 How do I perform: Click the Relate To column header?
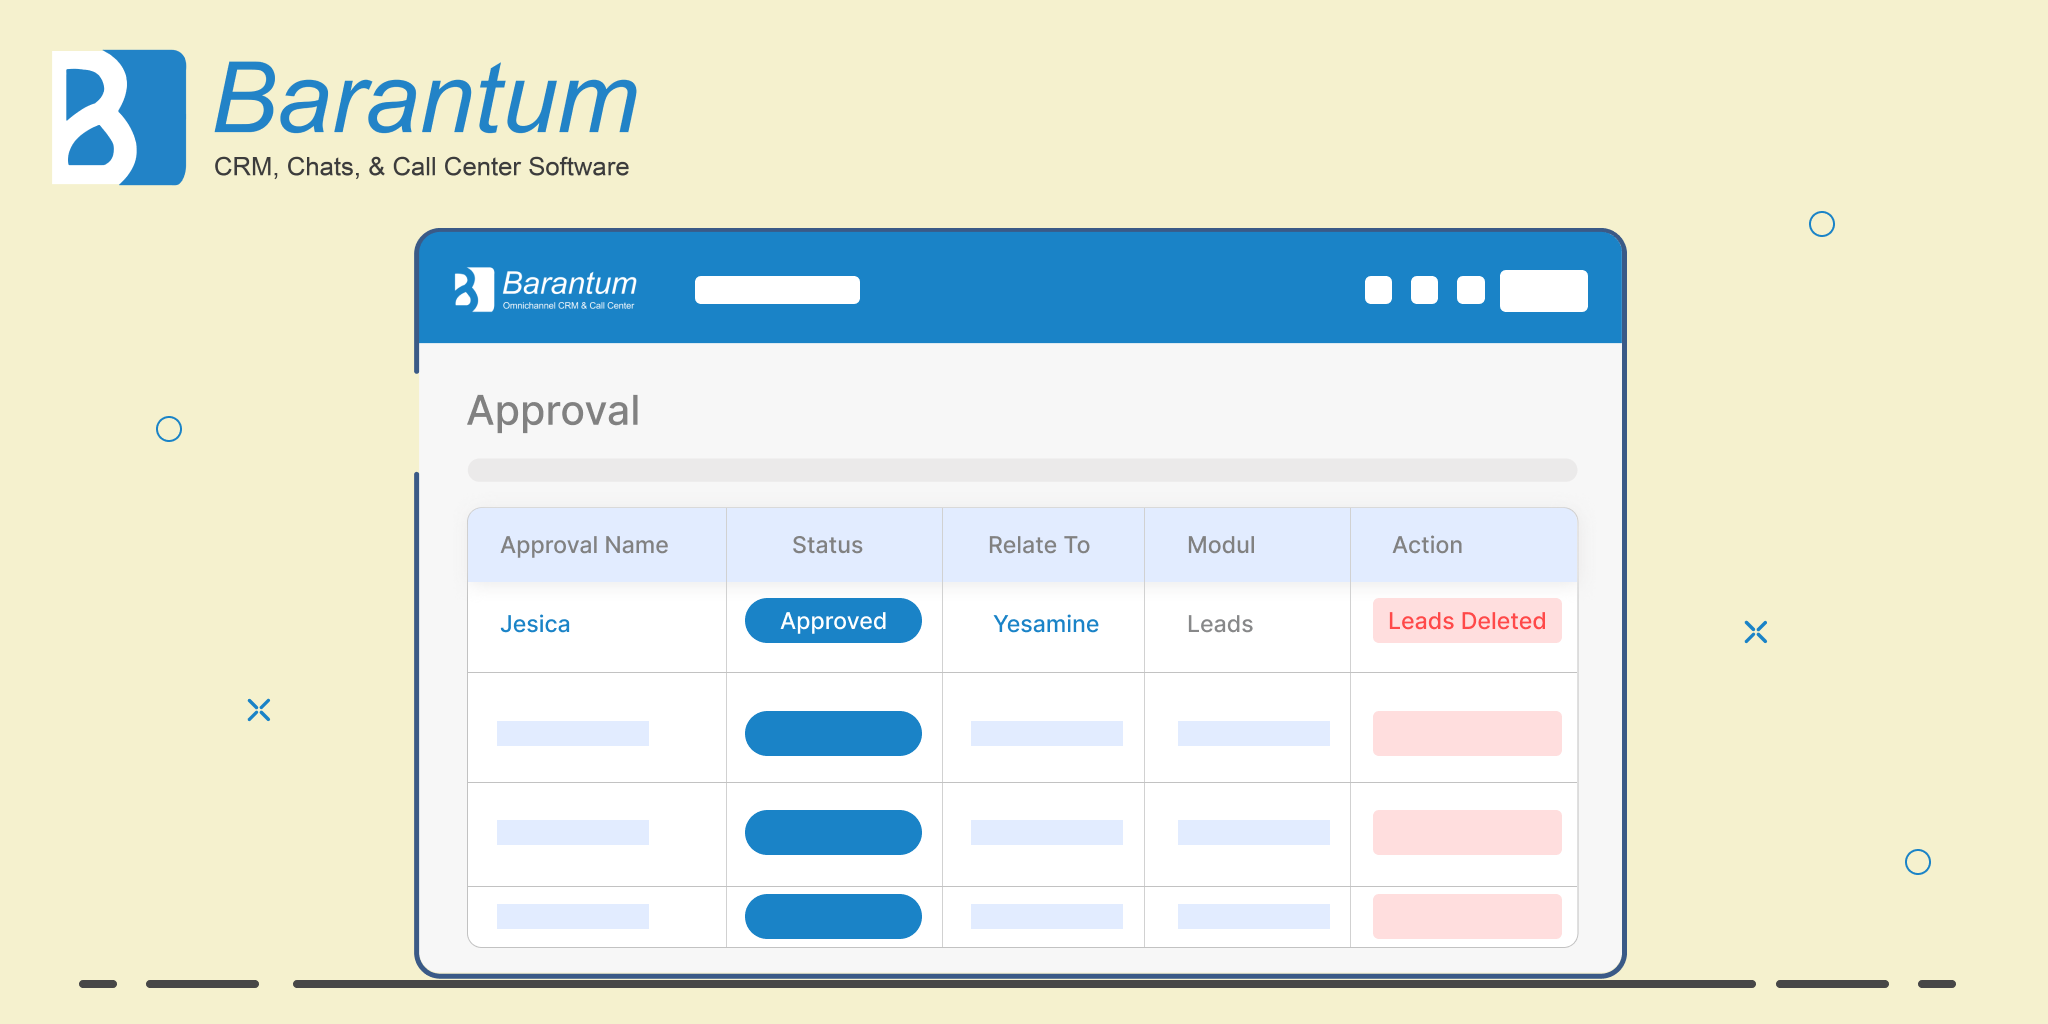(x=1039, y=545)
